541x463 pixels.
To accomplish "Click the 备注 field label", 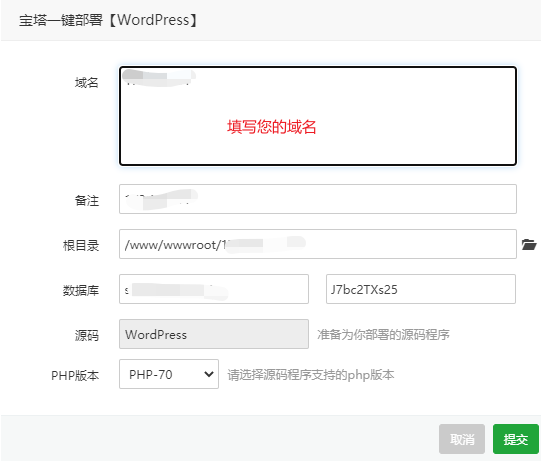I will click(x=87, y=200).
